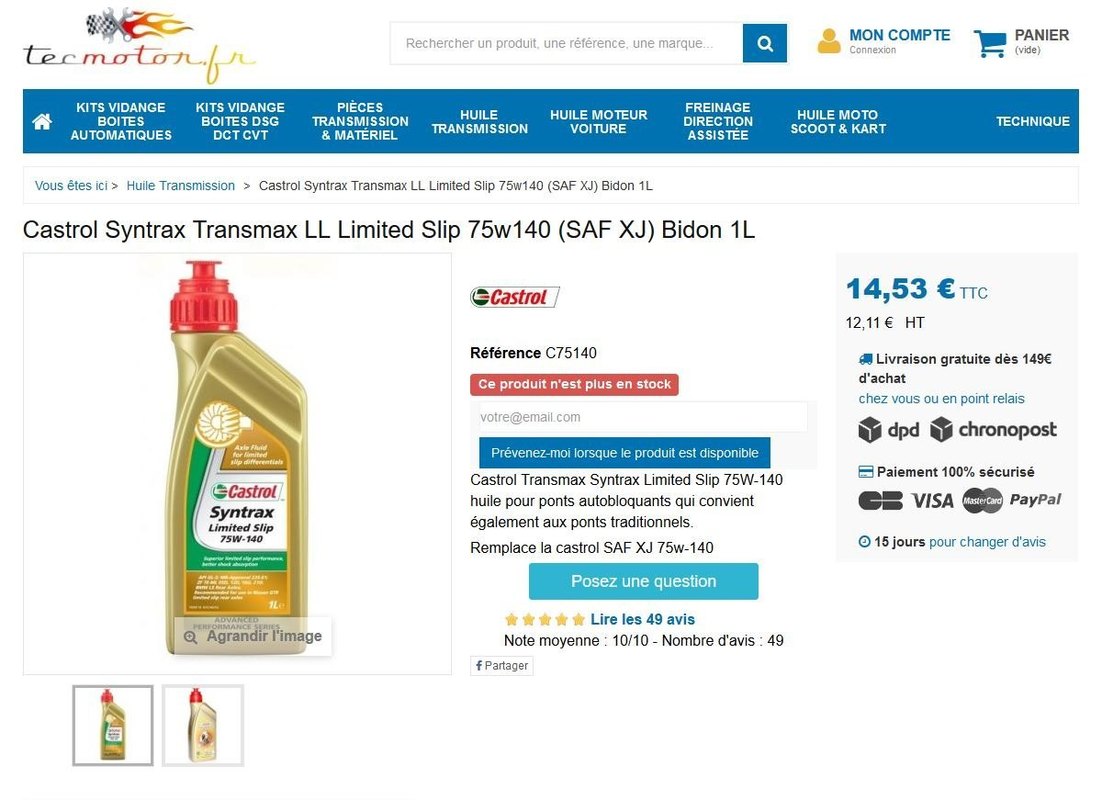Select the second bottle thumbnail
1102x800 pixels.
(203, 725)
